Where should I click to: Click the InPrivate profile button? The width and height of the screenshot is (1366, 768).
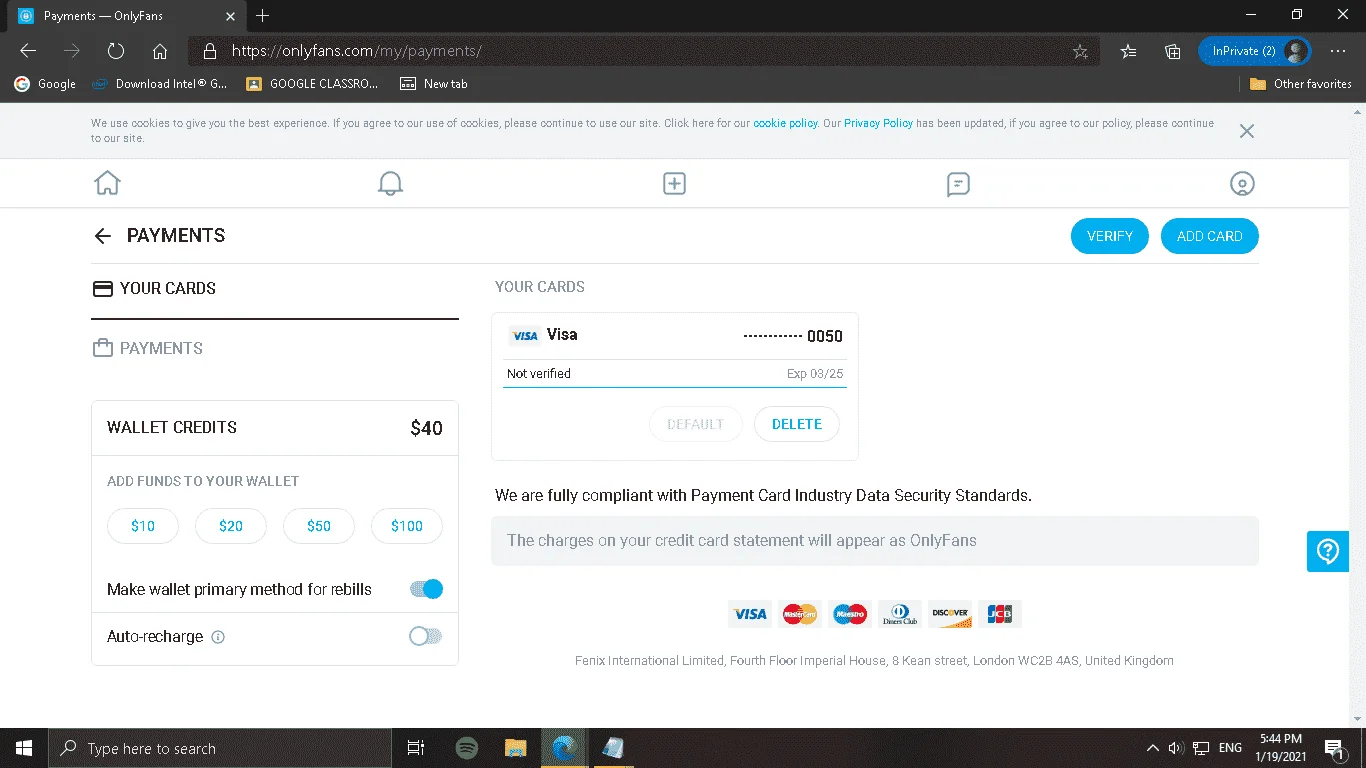tap(1254, 51)
